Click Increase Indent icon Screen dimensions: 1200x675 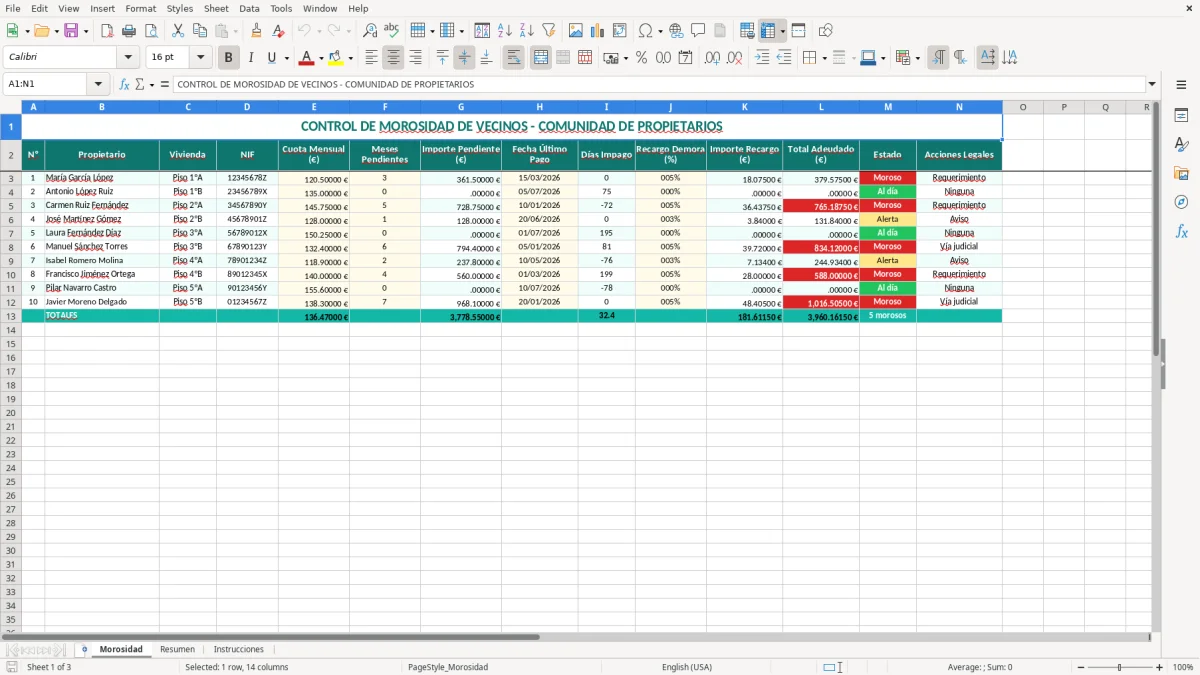762,58
